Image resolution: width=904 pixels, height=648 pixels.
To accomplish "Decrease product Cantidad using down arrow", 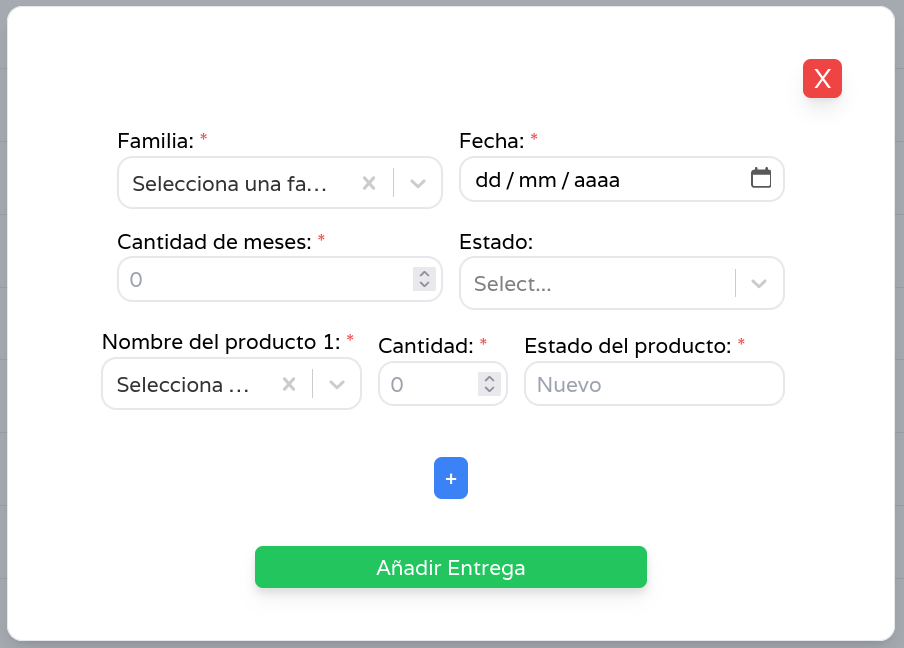I will [x=489, y=390].
